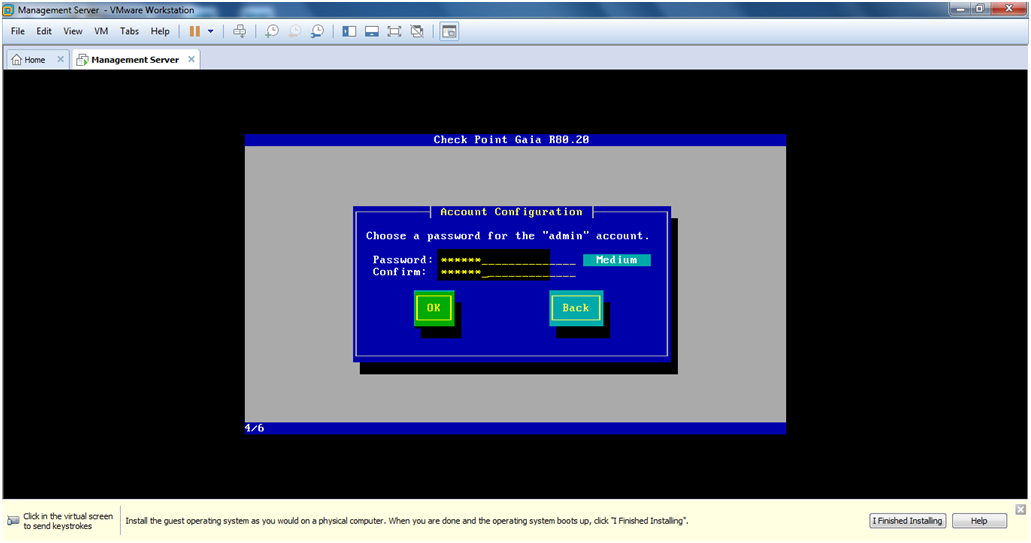This screenshot has height=543, width=1031.
Task: Open the Tabs menu
Action: 129,31
